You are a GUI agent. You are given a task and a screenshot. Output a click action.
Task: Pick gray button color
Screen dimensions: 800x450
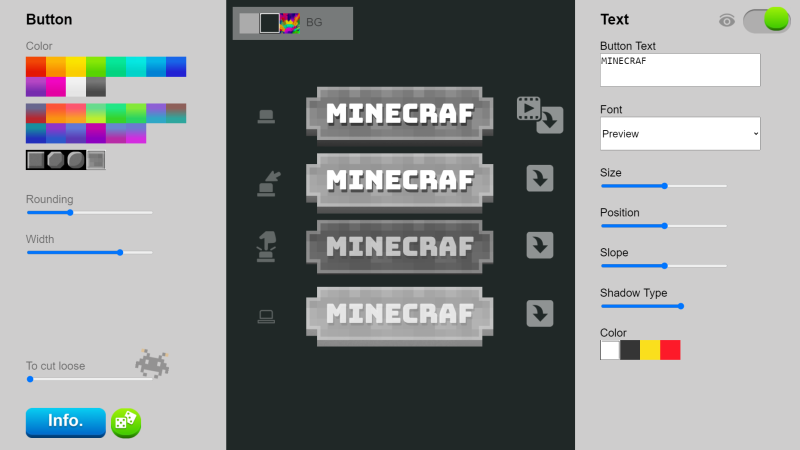click(x=95, y=87)
